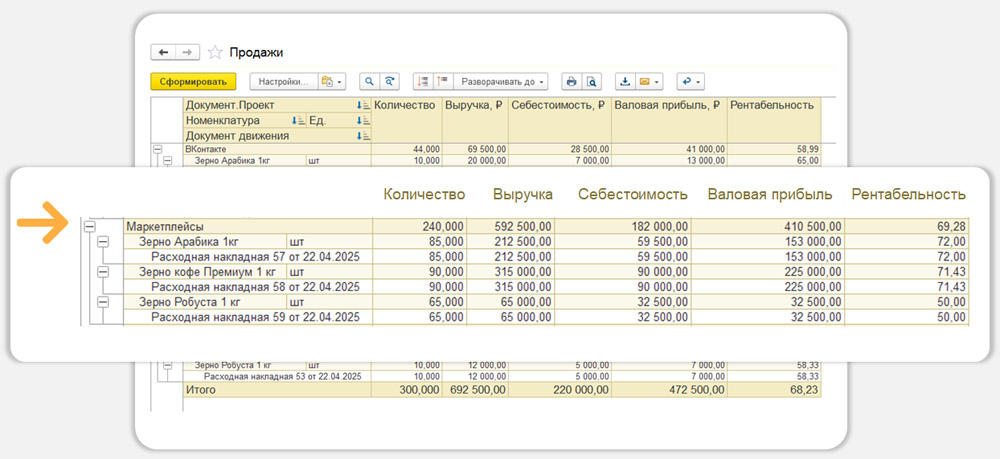1000x459 pixels.
Task: Click the forward navigation arrow
Action: click(x=187, y=53)
